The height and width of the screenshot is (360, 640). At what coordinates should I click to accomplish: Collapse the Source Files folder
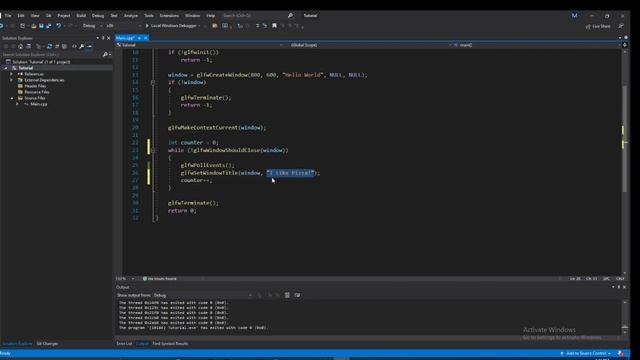click(x=11, y=98)
